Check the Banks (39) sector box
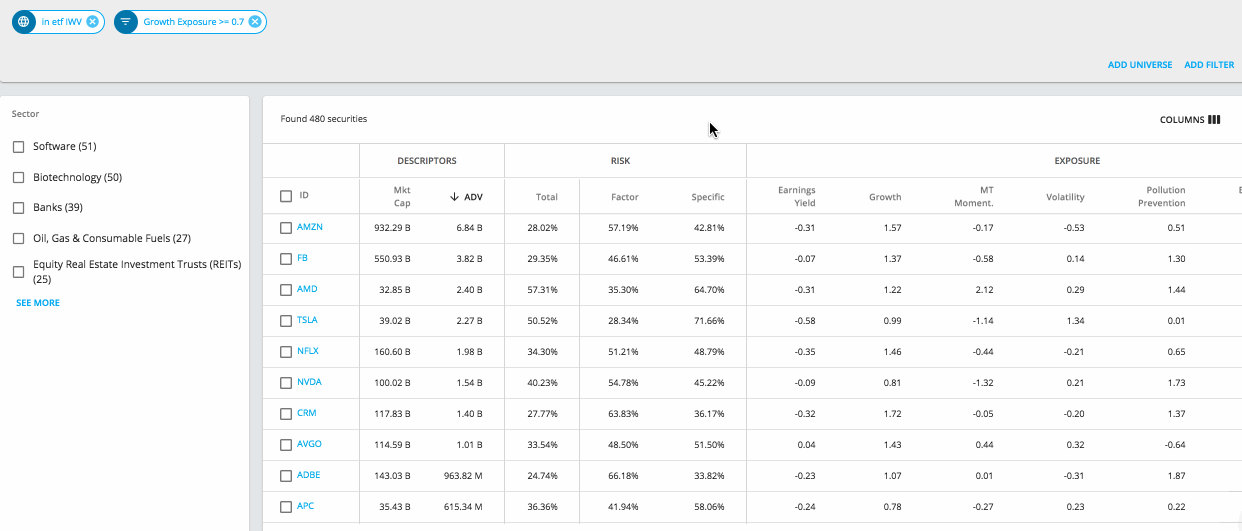The width and height of the screenshot is (1242, 531). point(18,208)
